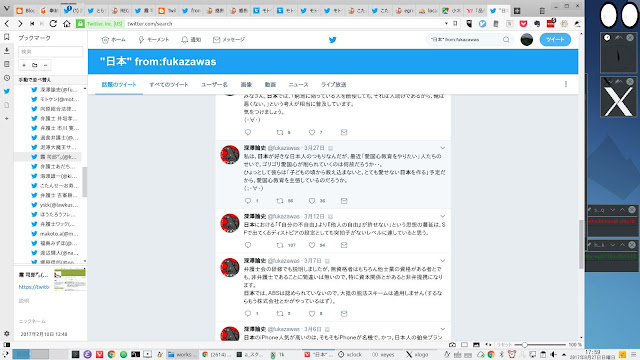This screenshot has width=640, height=360.
Task: Open page actions in status bar
Action: click(x=488, y=345)
